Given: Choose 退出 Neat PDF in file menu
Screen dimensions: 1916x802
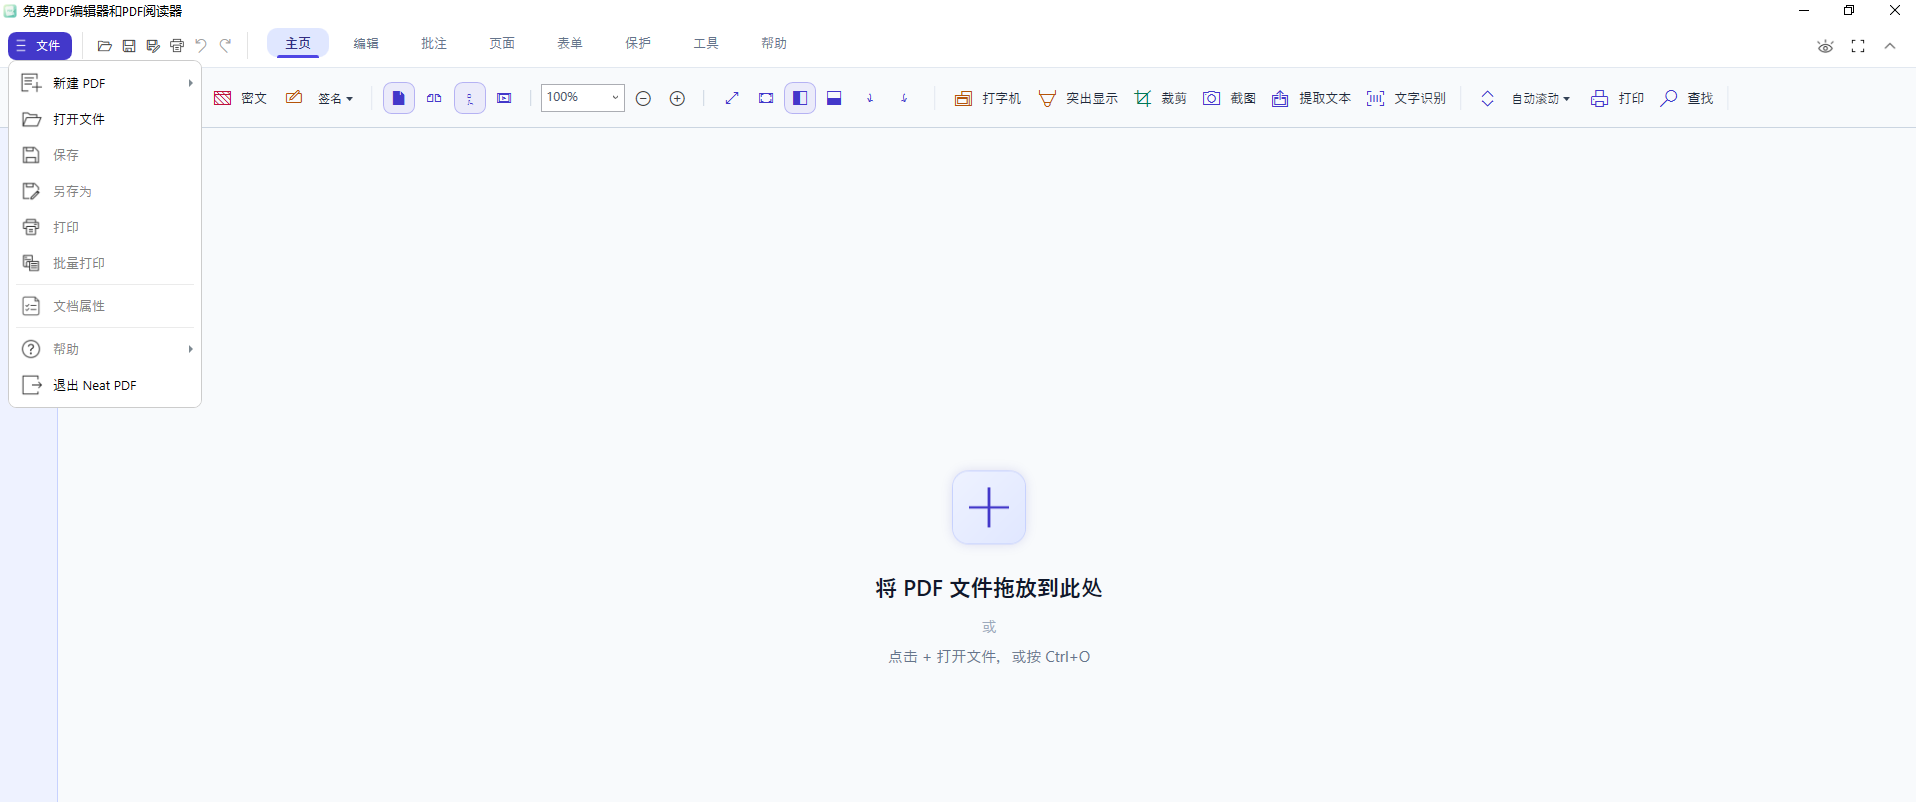Looking at the screenshot, I should tap(105, 385).
